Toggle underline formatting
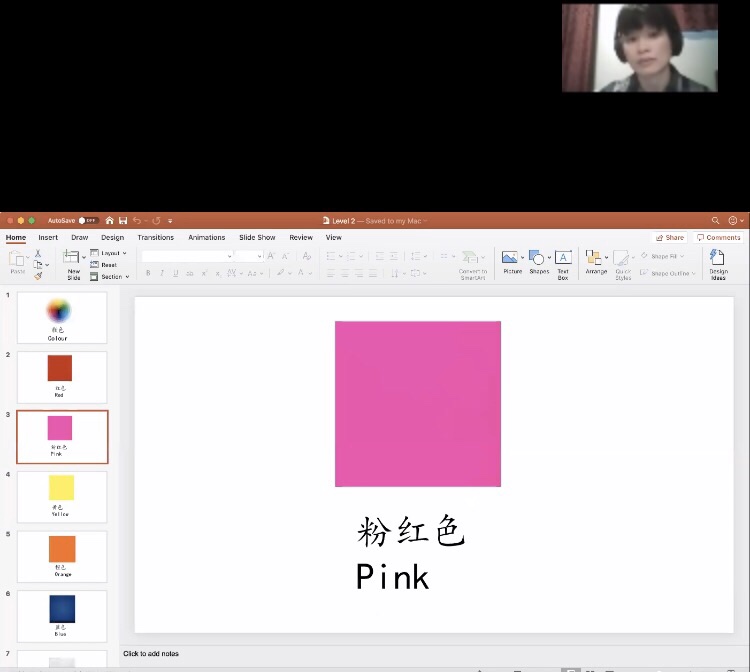 (176, 273)
